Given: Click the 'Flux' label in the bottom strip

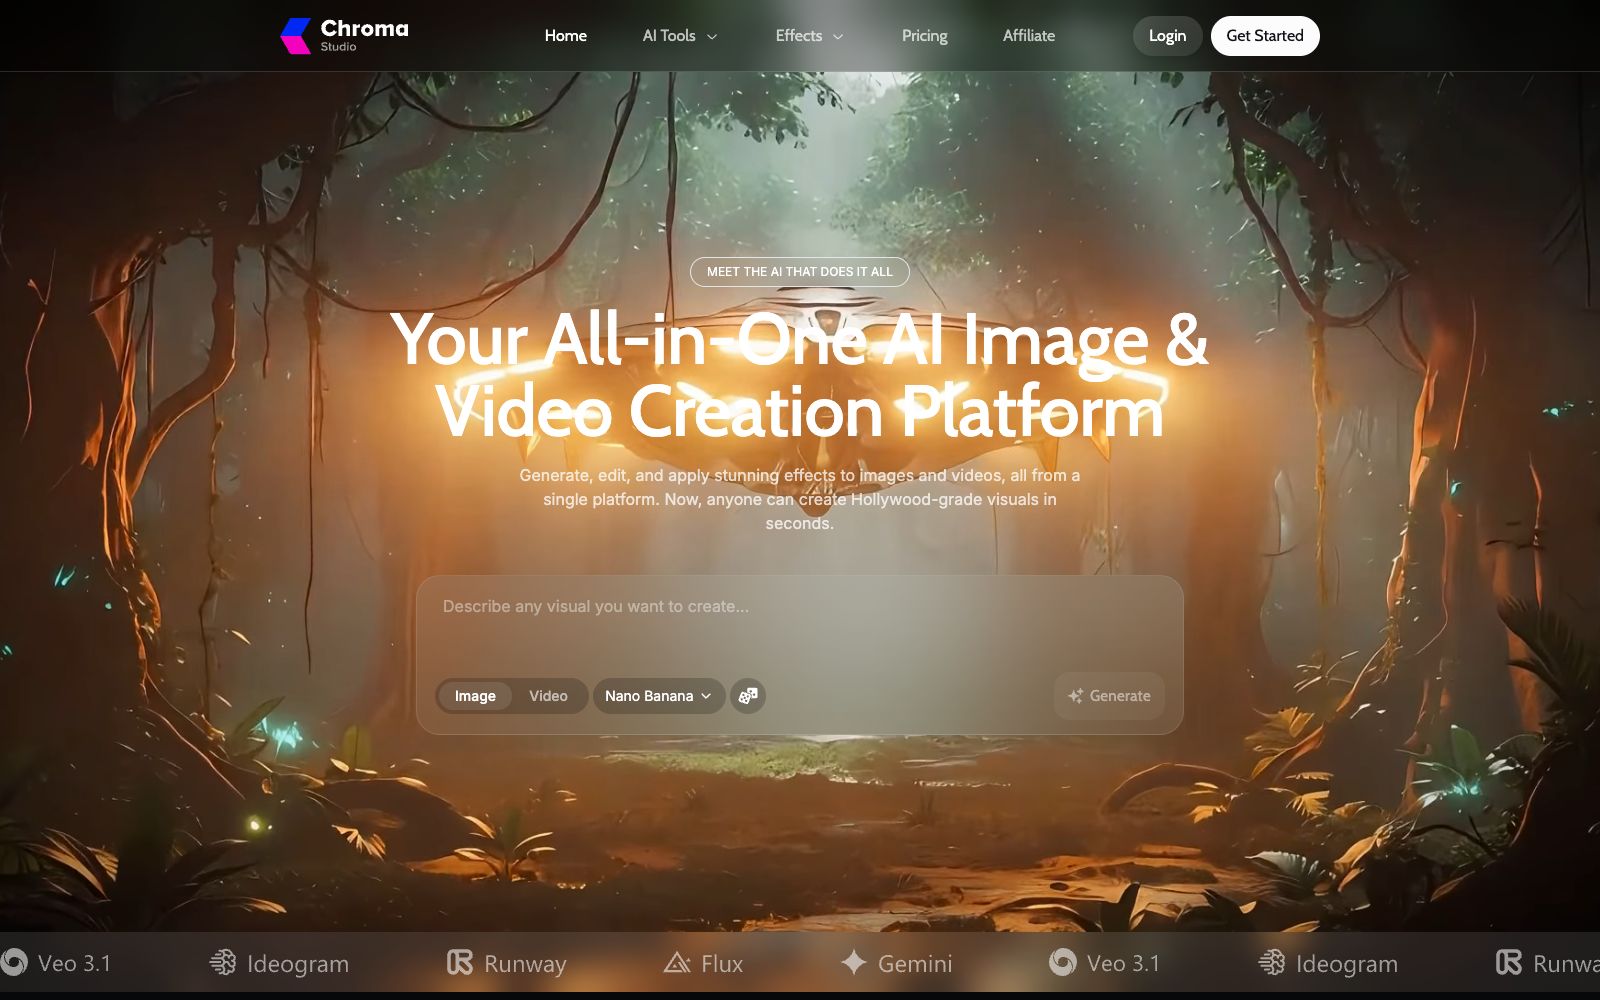Looking at the screenshot, I should coord(722,964).
